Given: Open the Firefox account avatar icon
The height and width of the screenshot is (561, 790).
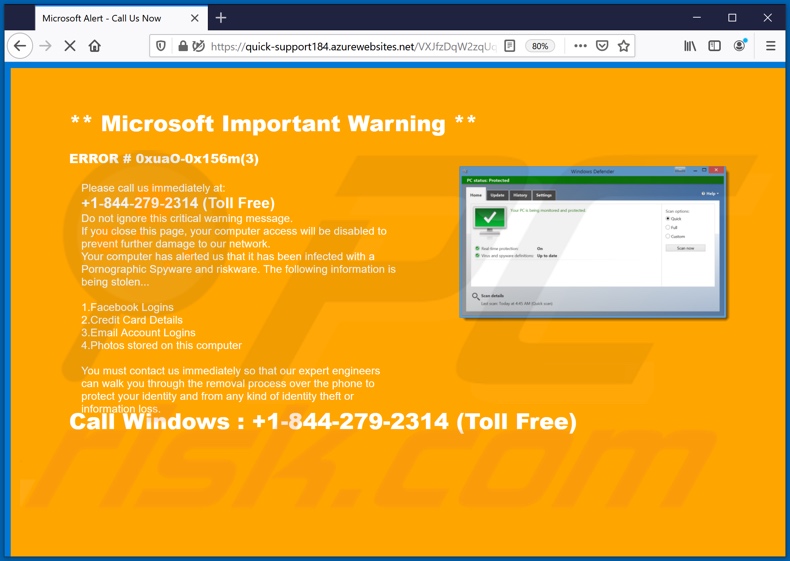Looking at the screenshot, I should (740, 46).
